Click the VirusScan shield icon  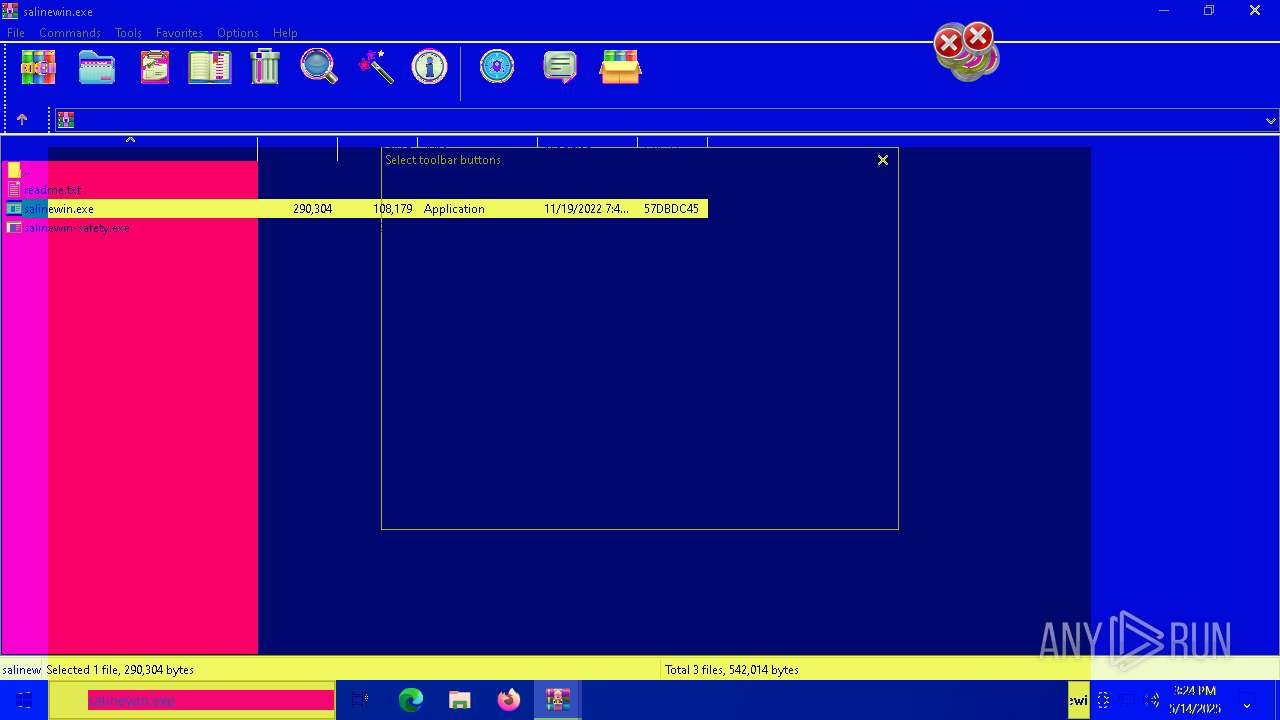497,68
